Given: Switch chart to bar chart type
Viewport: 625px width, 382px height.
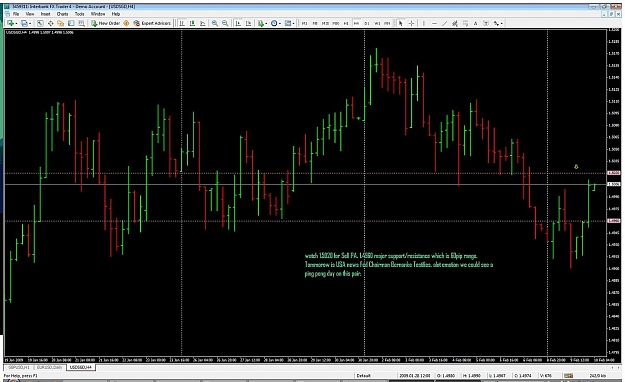Looking at the screenshot, I should coord(182,24).
